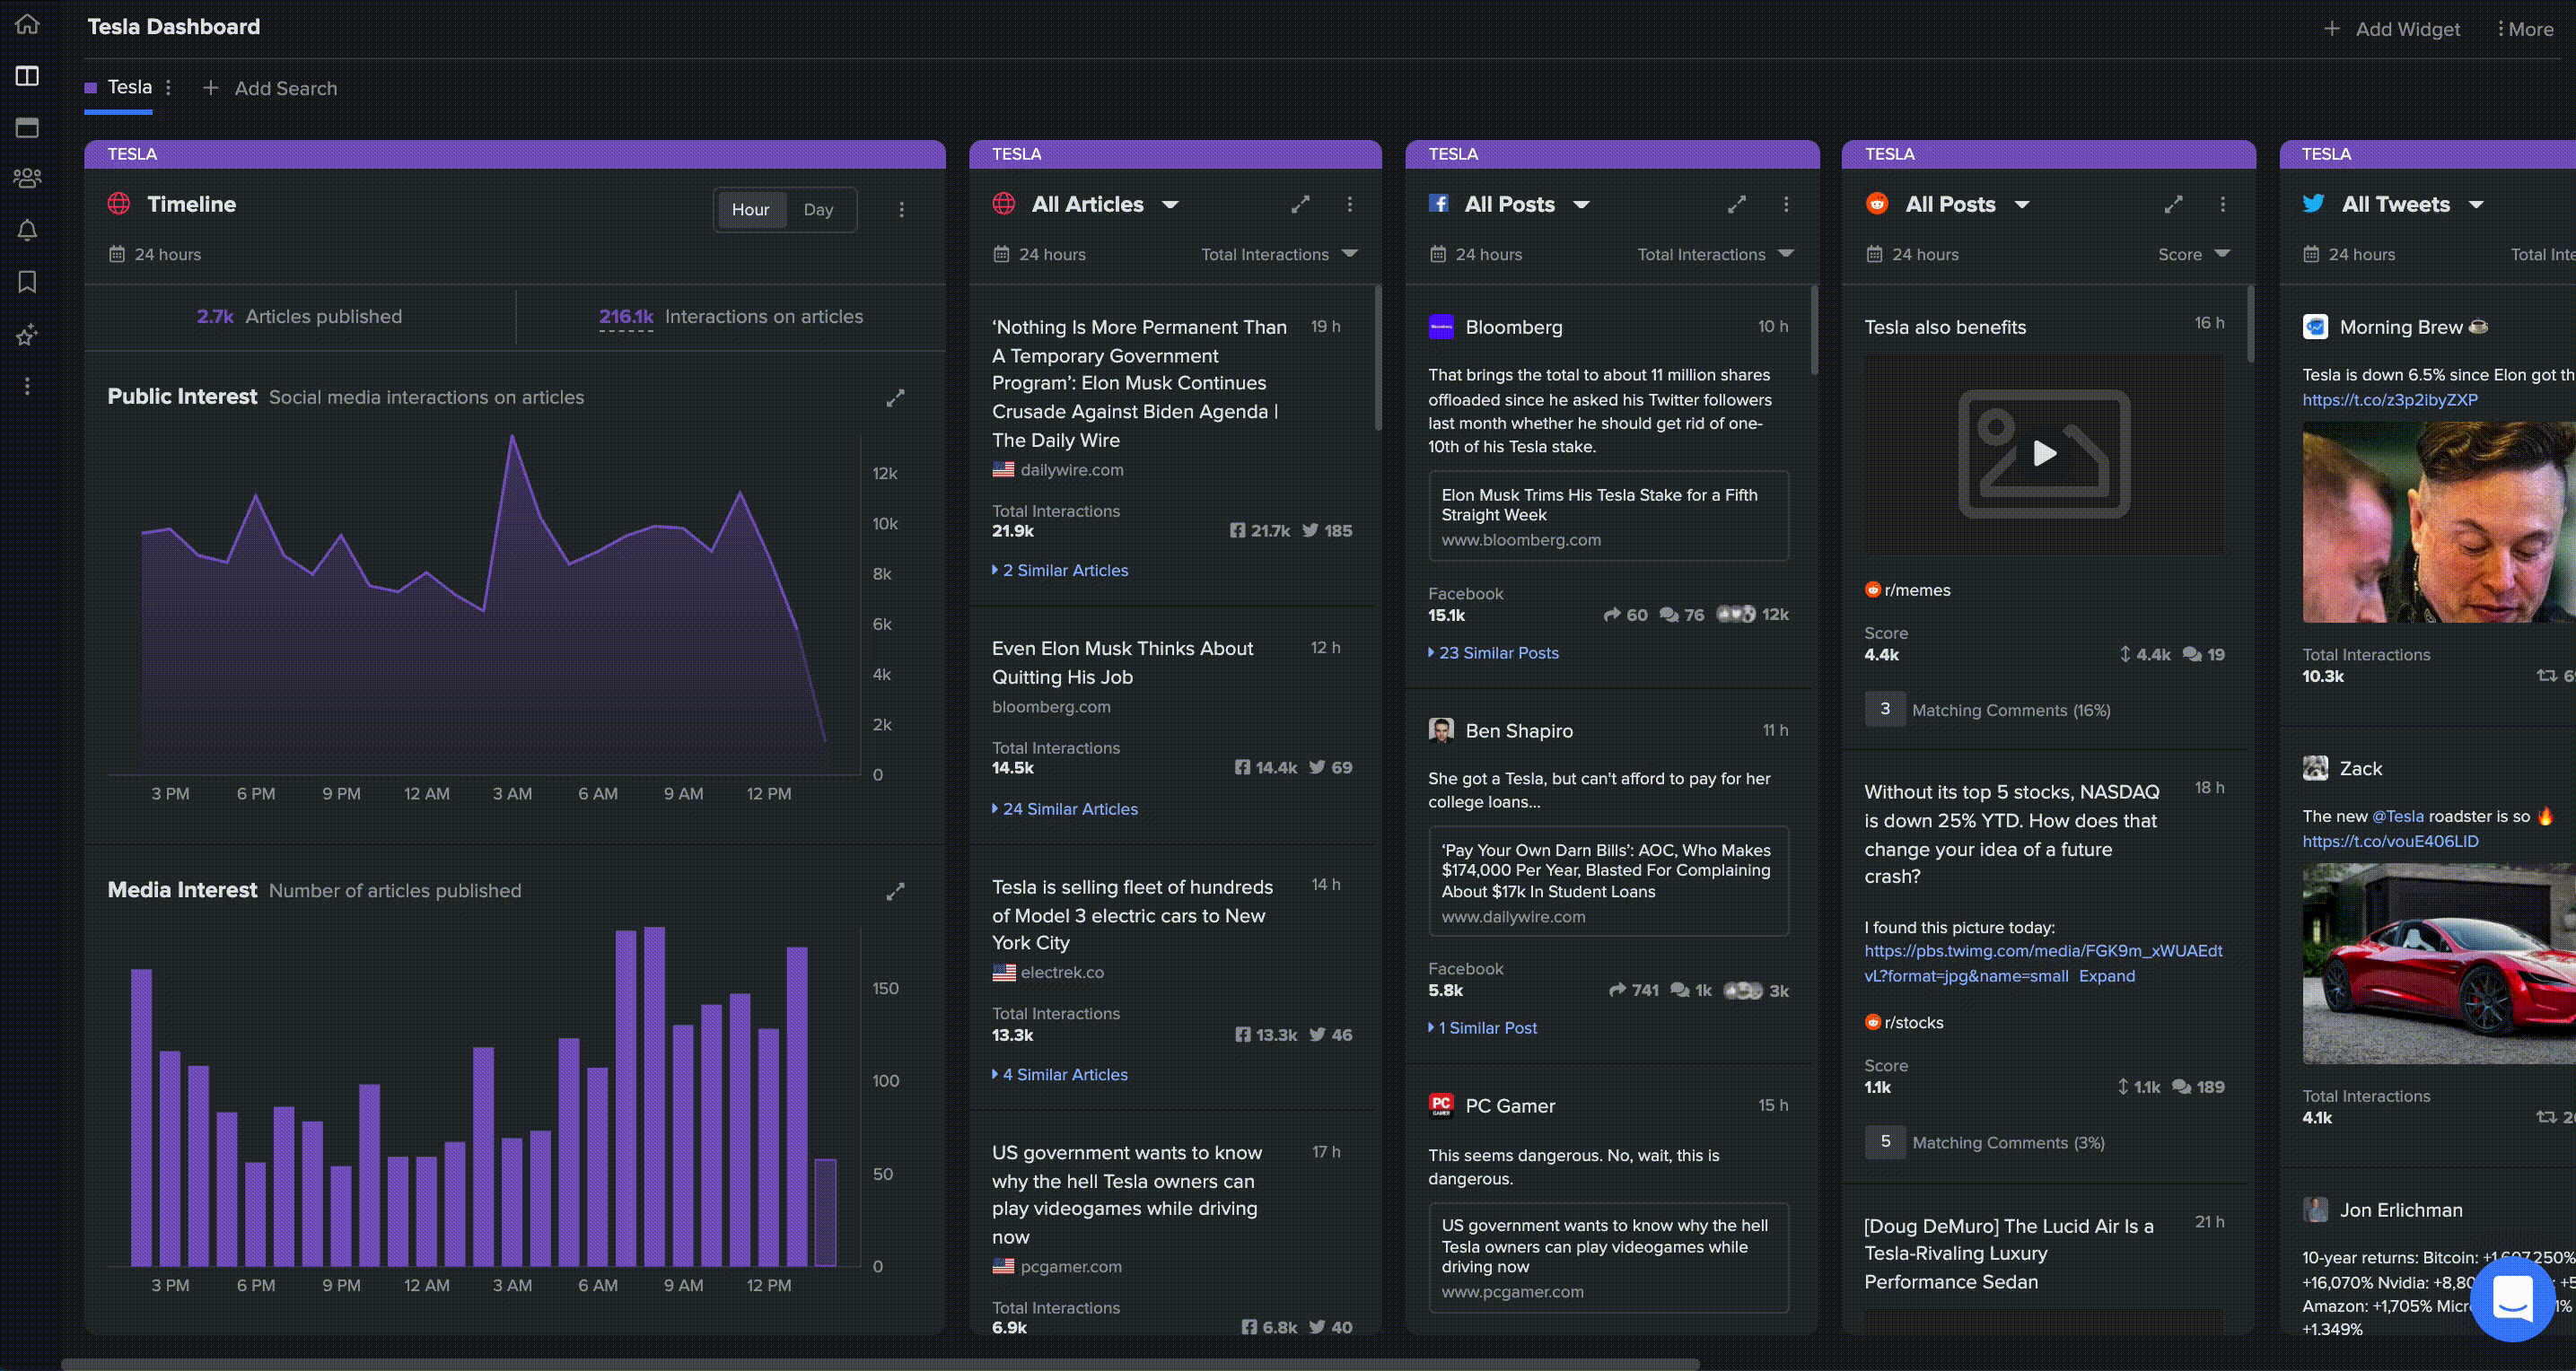This screenshot has width=2576, height=1371.
Task: Open the home icon in left sidebar
Action: [27, 24]
